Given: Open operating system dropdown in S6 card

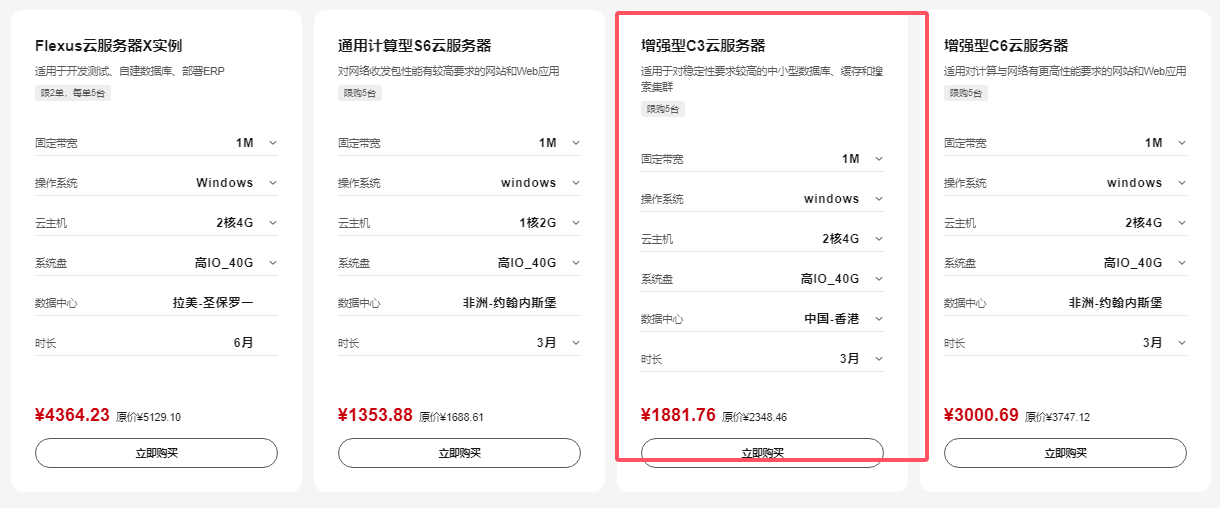Looking at the screenshot, I should 459,183.
